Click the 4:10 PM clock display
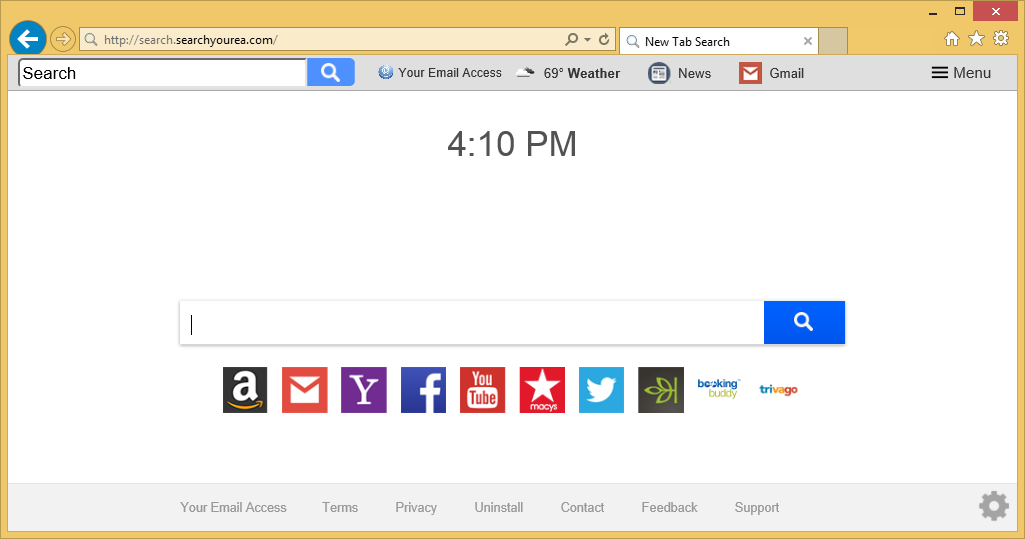Screen dimensions: 1025x539 coord(512,144)
